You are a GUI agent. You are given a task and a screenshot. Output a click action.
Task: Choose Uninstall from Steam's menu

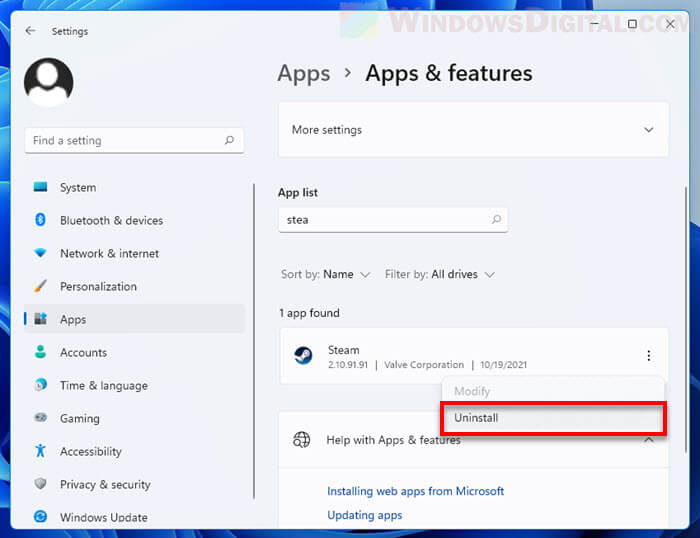pos(553,418)
